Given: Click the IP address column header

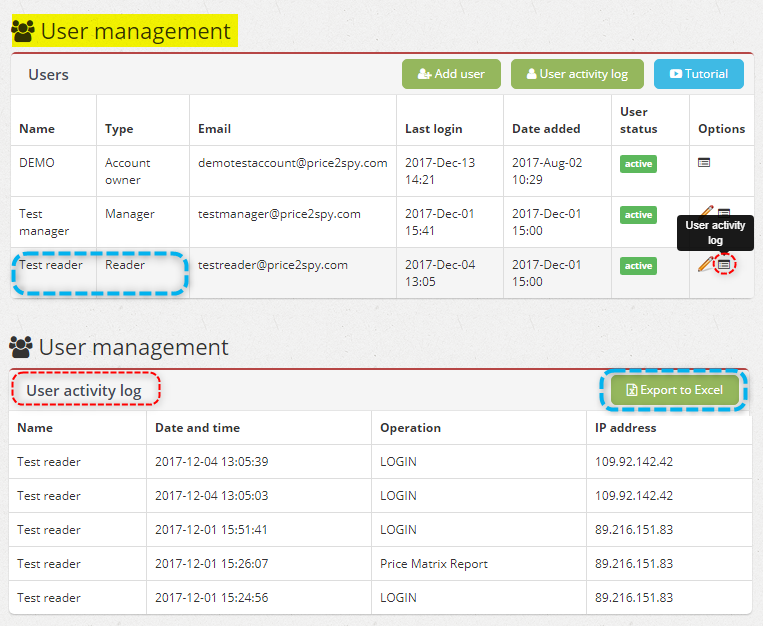Looking at the screenshot, I should 625,428.
